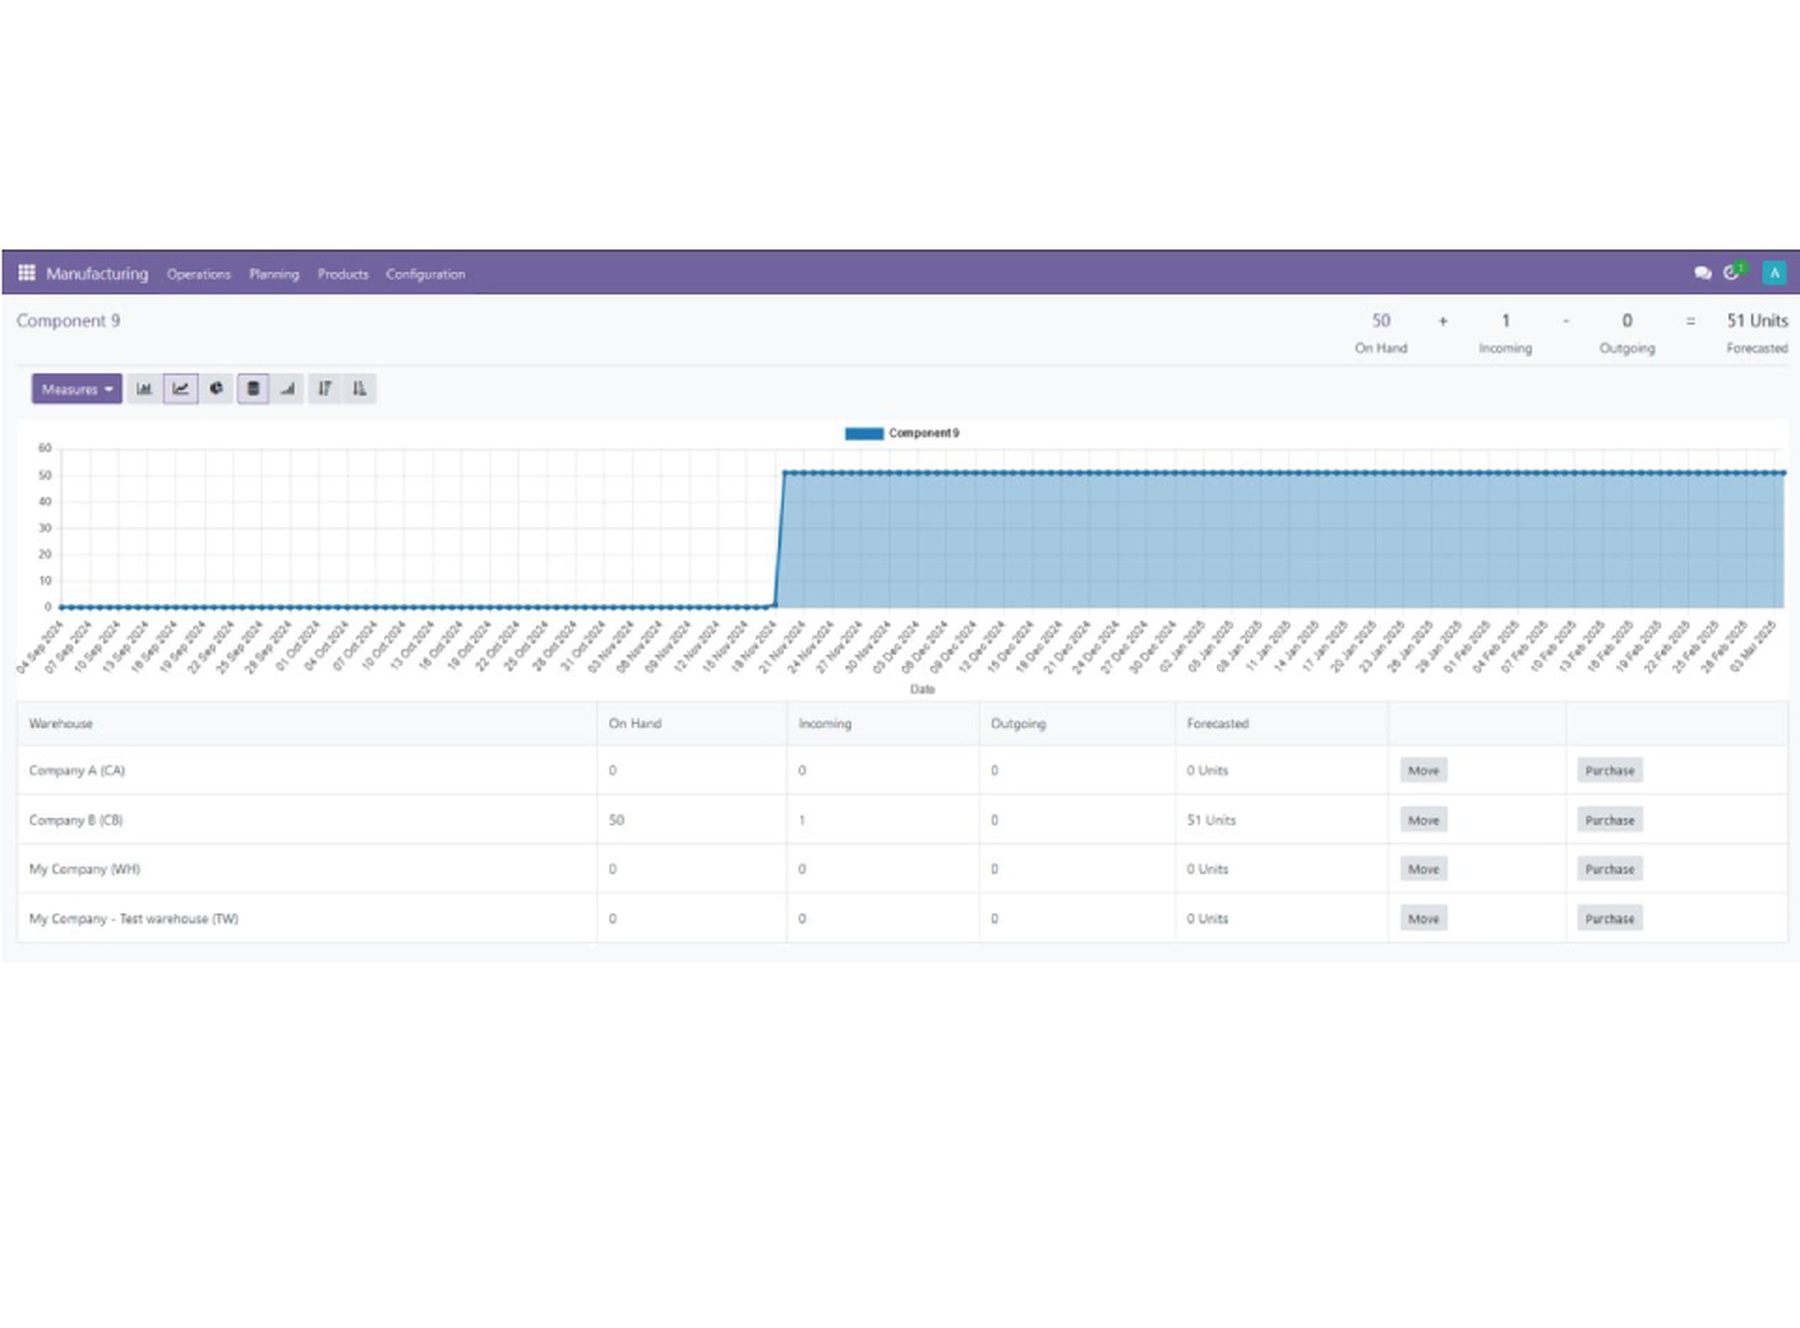Open the user avatar menu
The height and width of the screenshot is (1328, 1800).
click(1774, 273)
